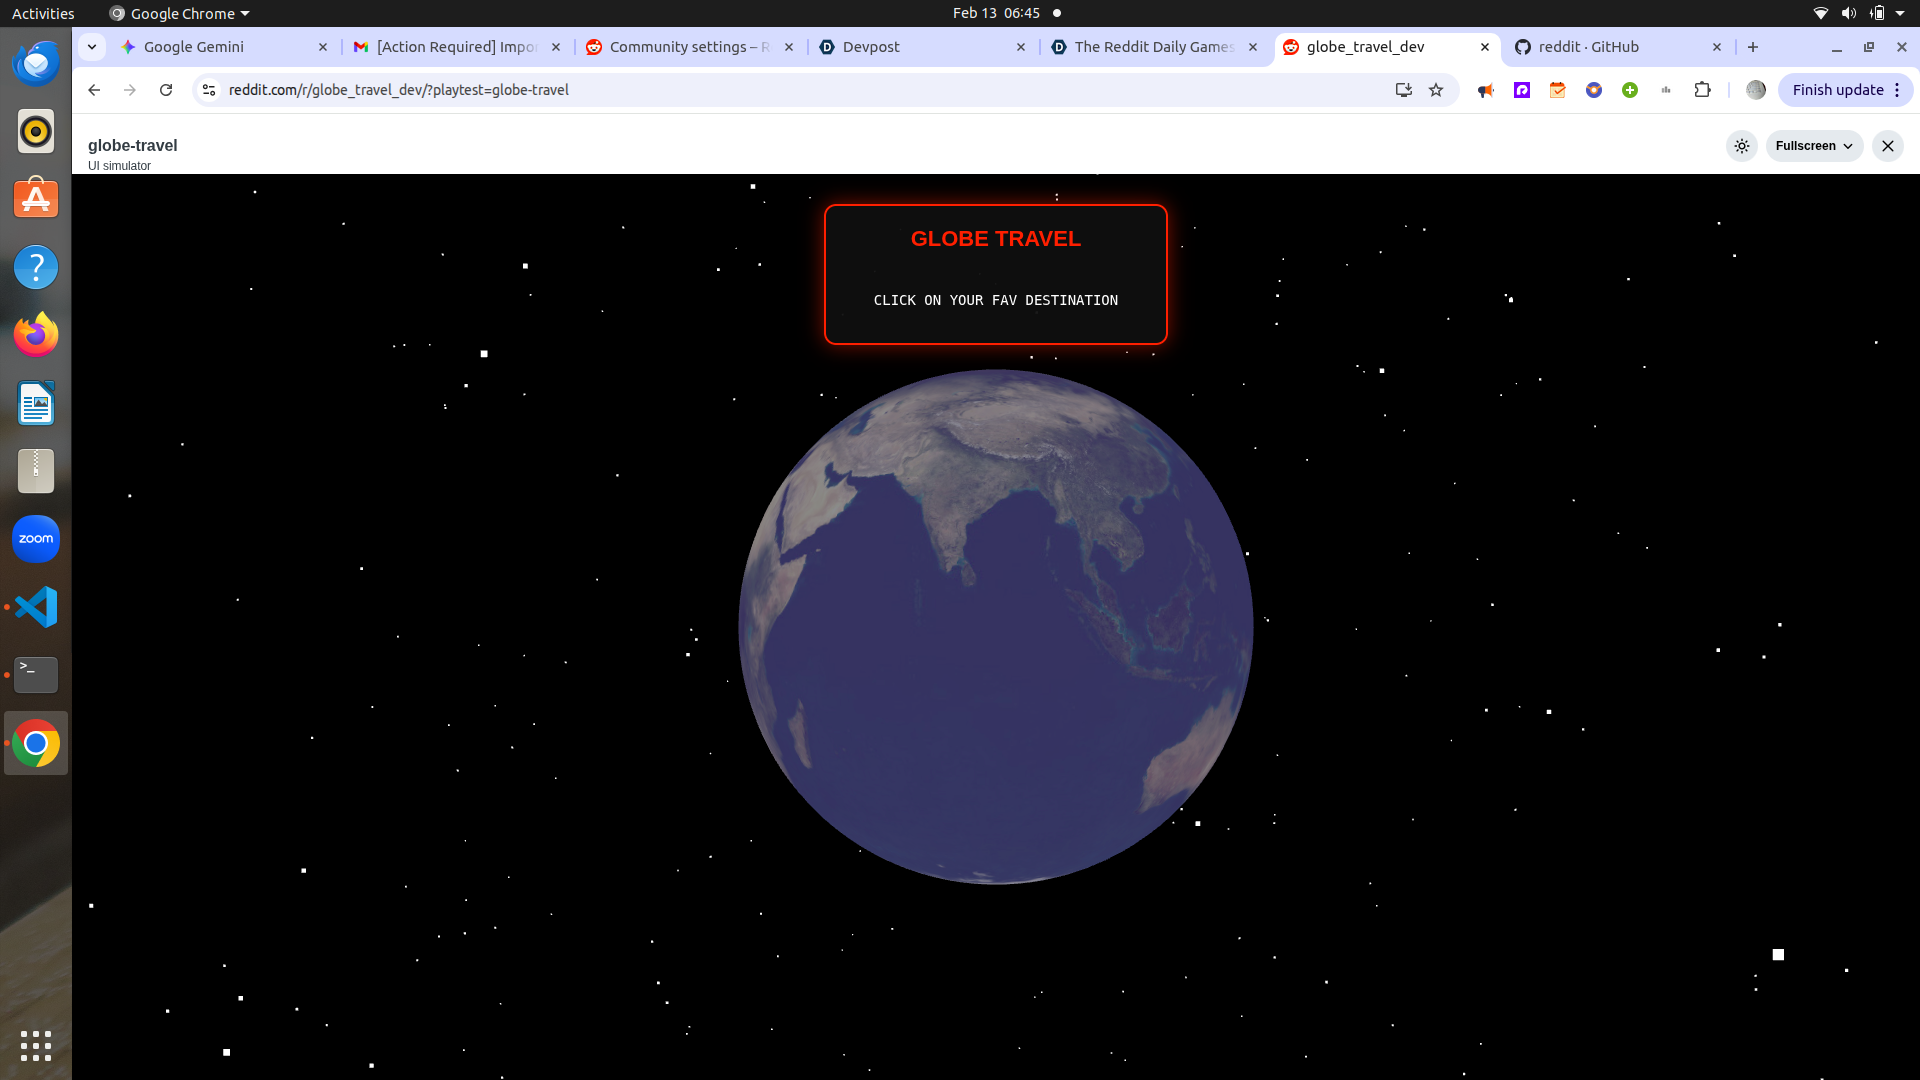Click the install app icon in address bar
This screenshot has width=1920, height=1080.
click(x=1403, y=90)
